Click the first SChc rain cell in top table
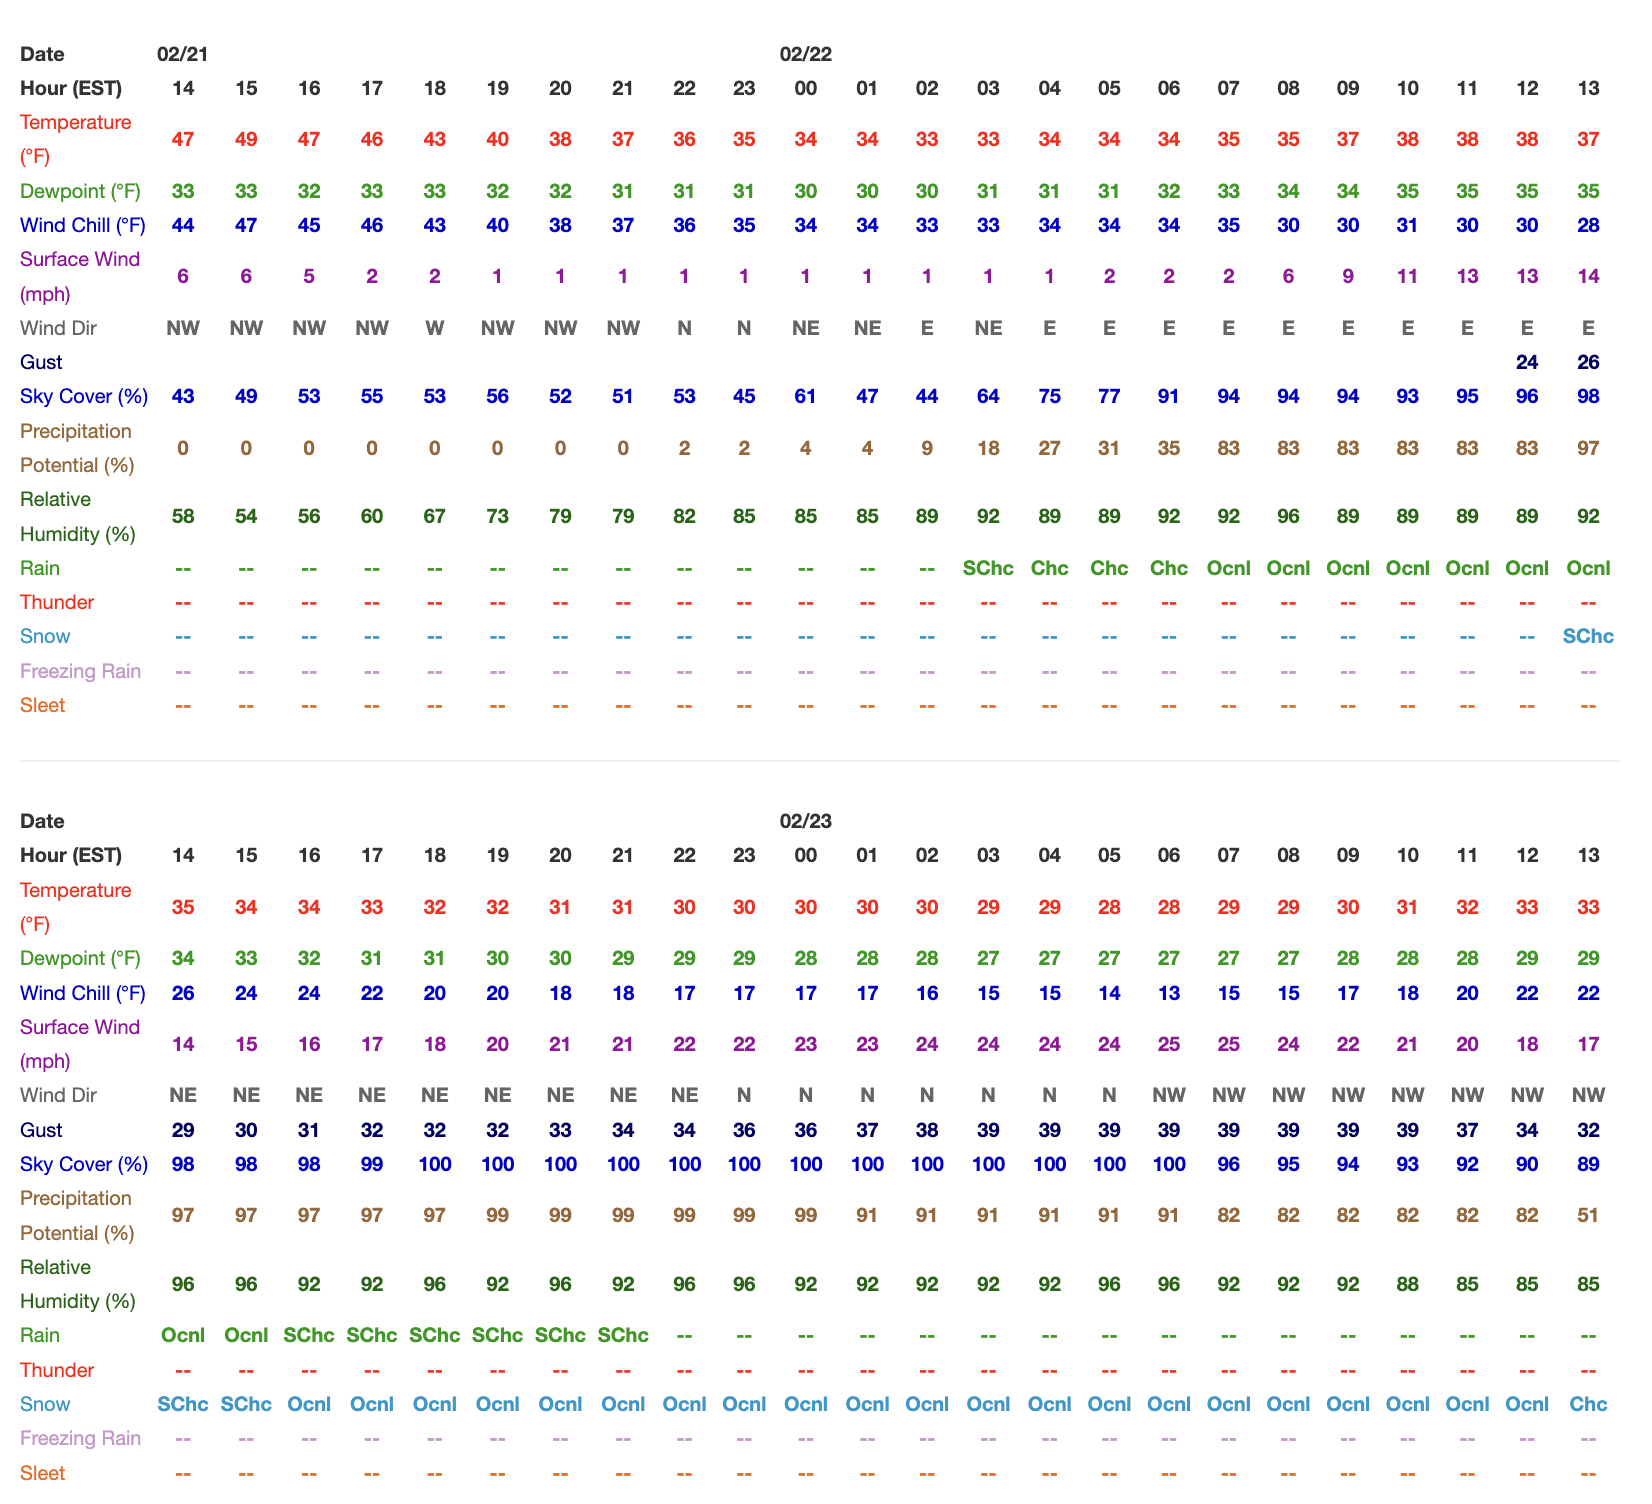This screenshot has height=1504, width=1652. (988, 568)
